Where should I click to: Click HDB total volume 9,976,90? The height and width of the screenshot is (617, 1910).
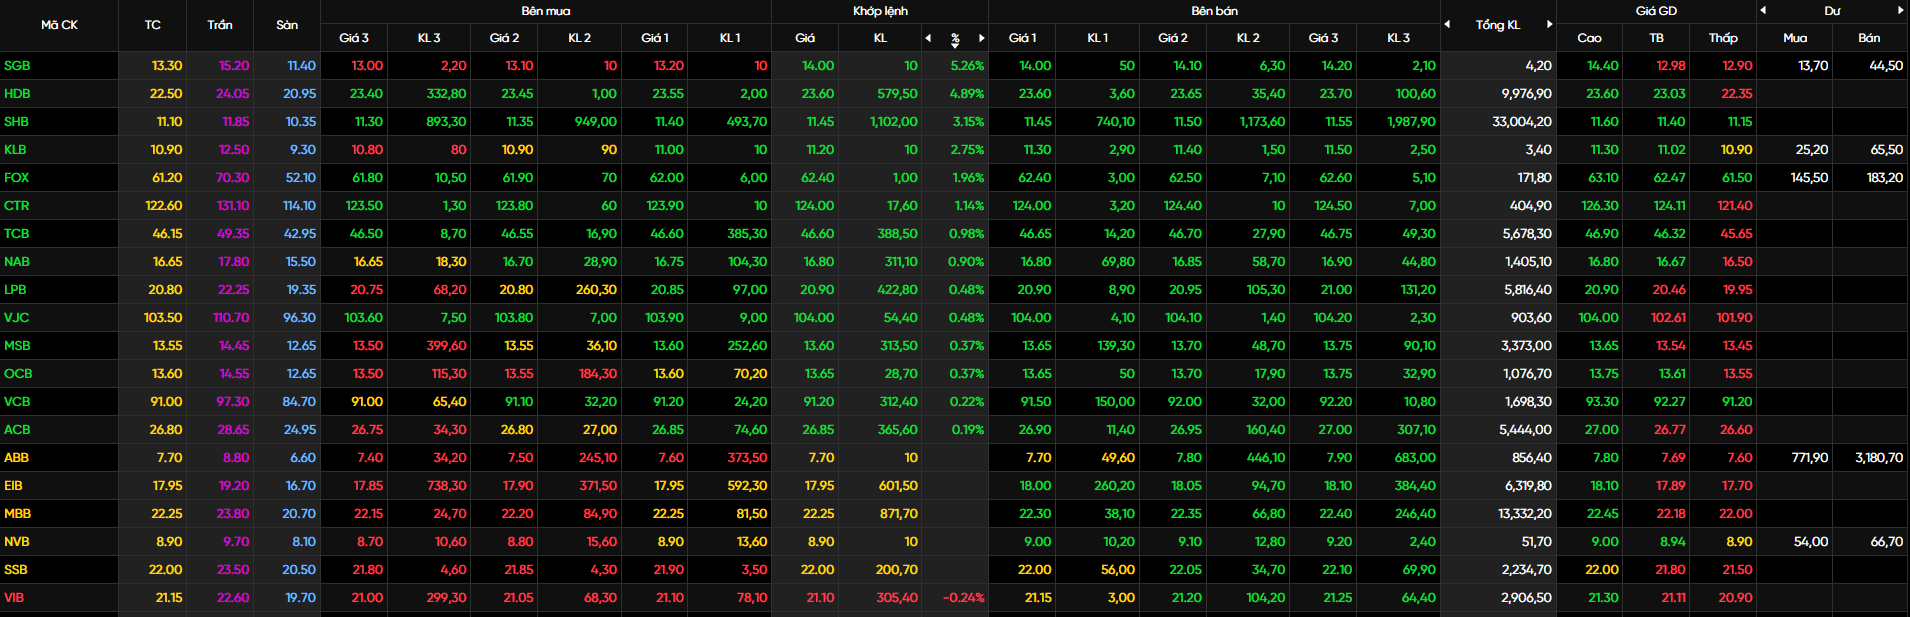pyautogui.click(x=1527, y=94)
